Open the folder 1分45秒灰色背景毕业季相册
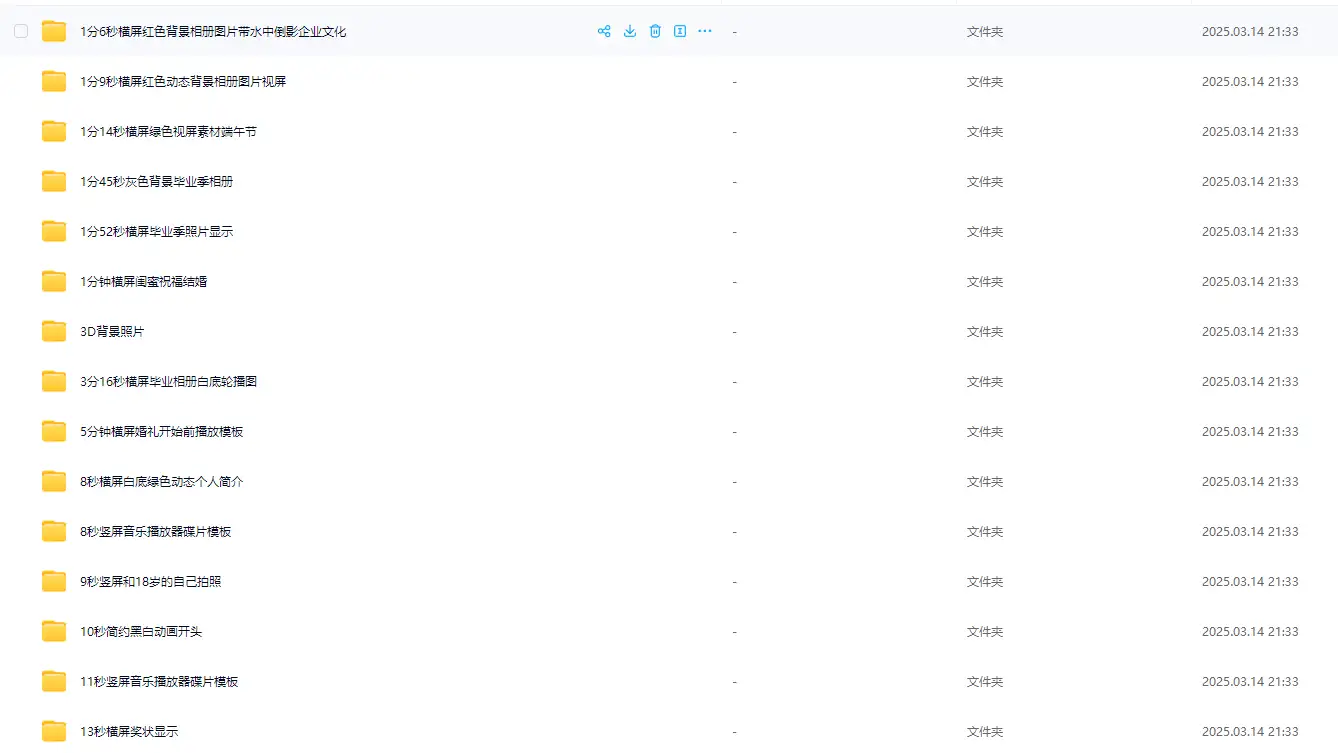1338x753 pixels. tap(157, 182)
